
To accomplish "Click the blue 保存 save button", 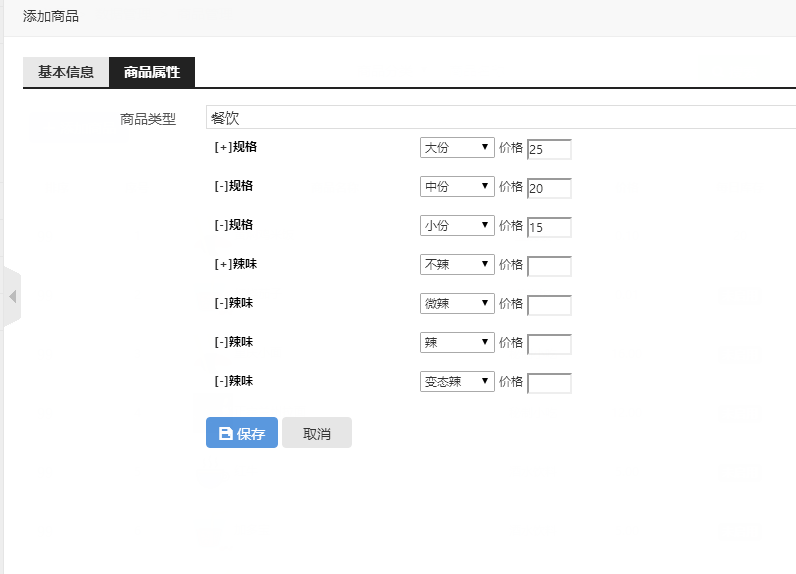I will click(x=242, y=433).
